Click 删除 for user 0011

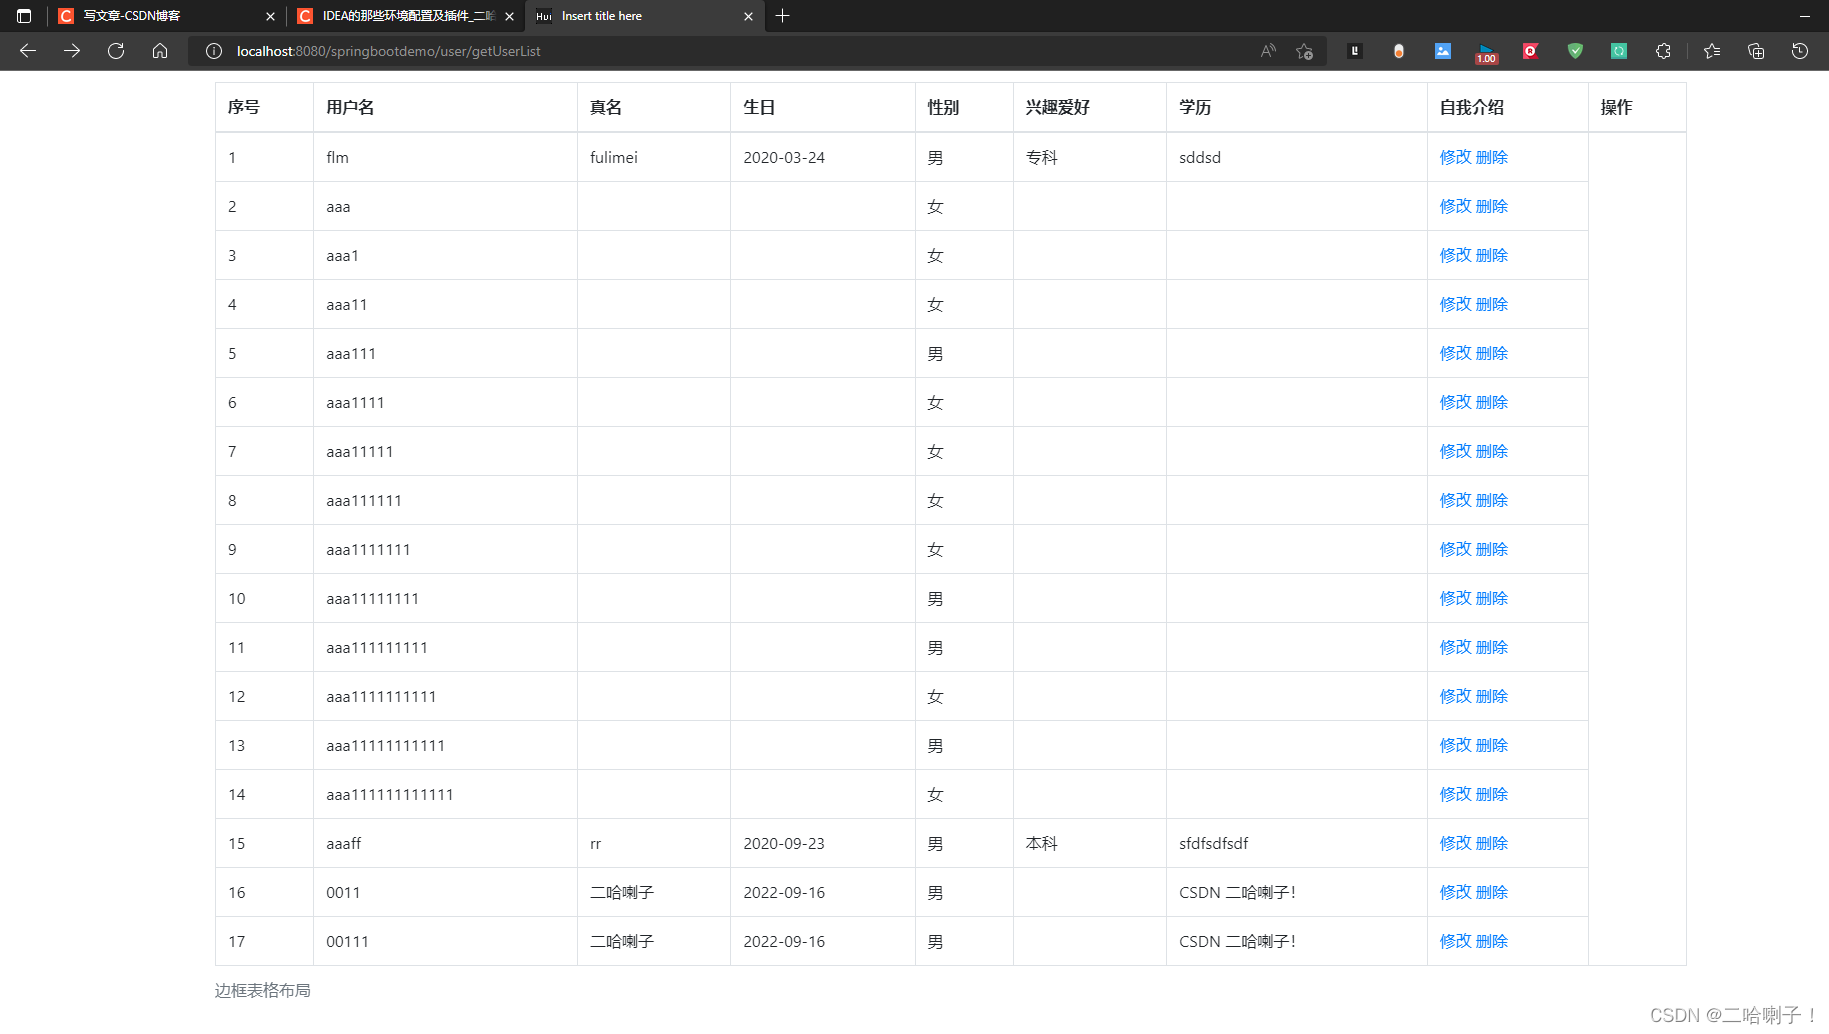point(1492,892)
